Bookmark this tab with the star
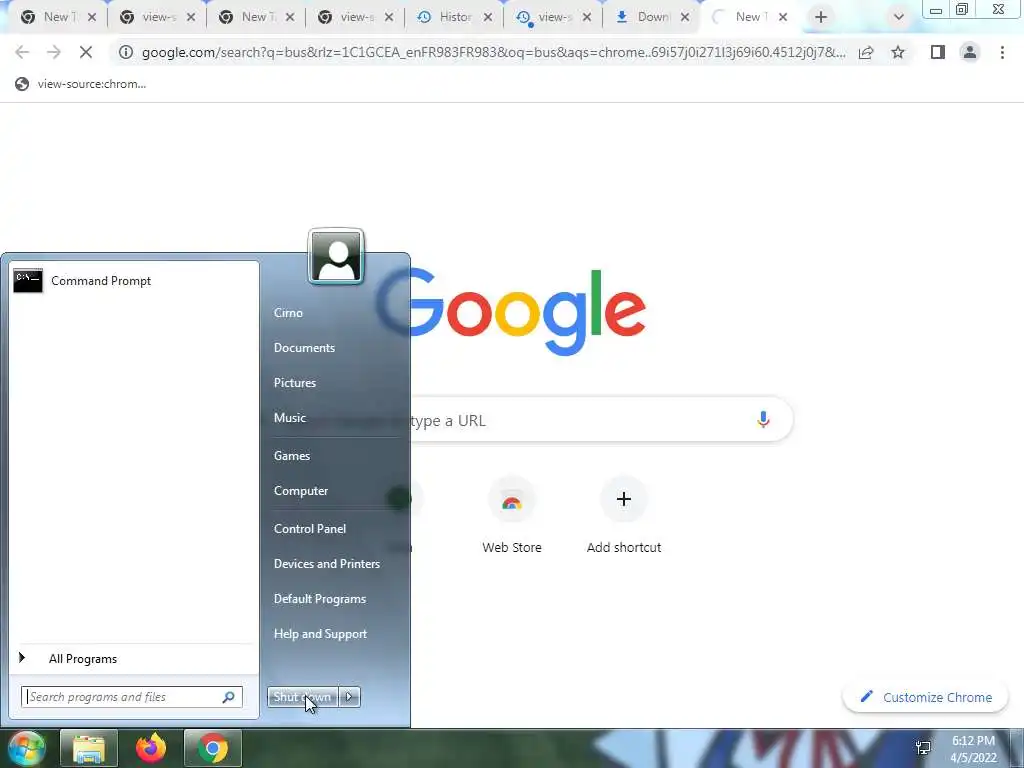 [x=898, y=52]
